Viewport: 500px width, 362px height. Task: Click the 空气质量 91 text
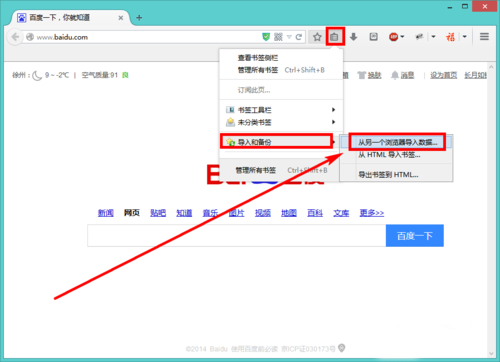tap(100, 75)
